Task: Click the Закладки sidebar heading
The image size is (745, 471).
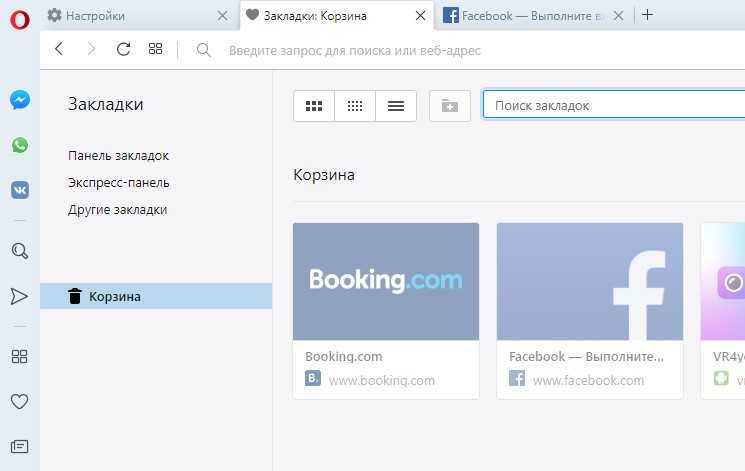Action: coord(105,104)
